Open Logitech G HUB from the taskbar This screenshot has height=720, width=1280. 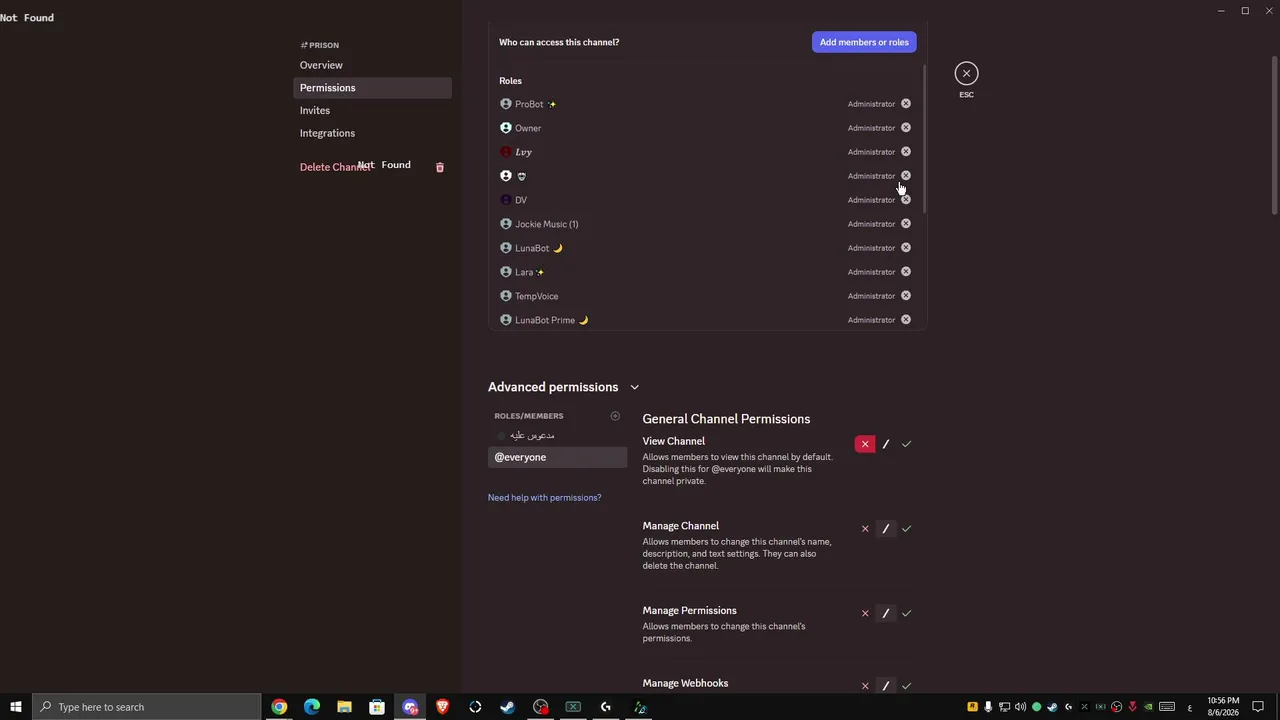(606, 707)
